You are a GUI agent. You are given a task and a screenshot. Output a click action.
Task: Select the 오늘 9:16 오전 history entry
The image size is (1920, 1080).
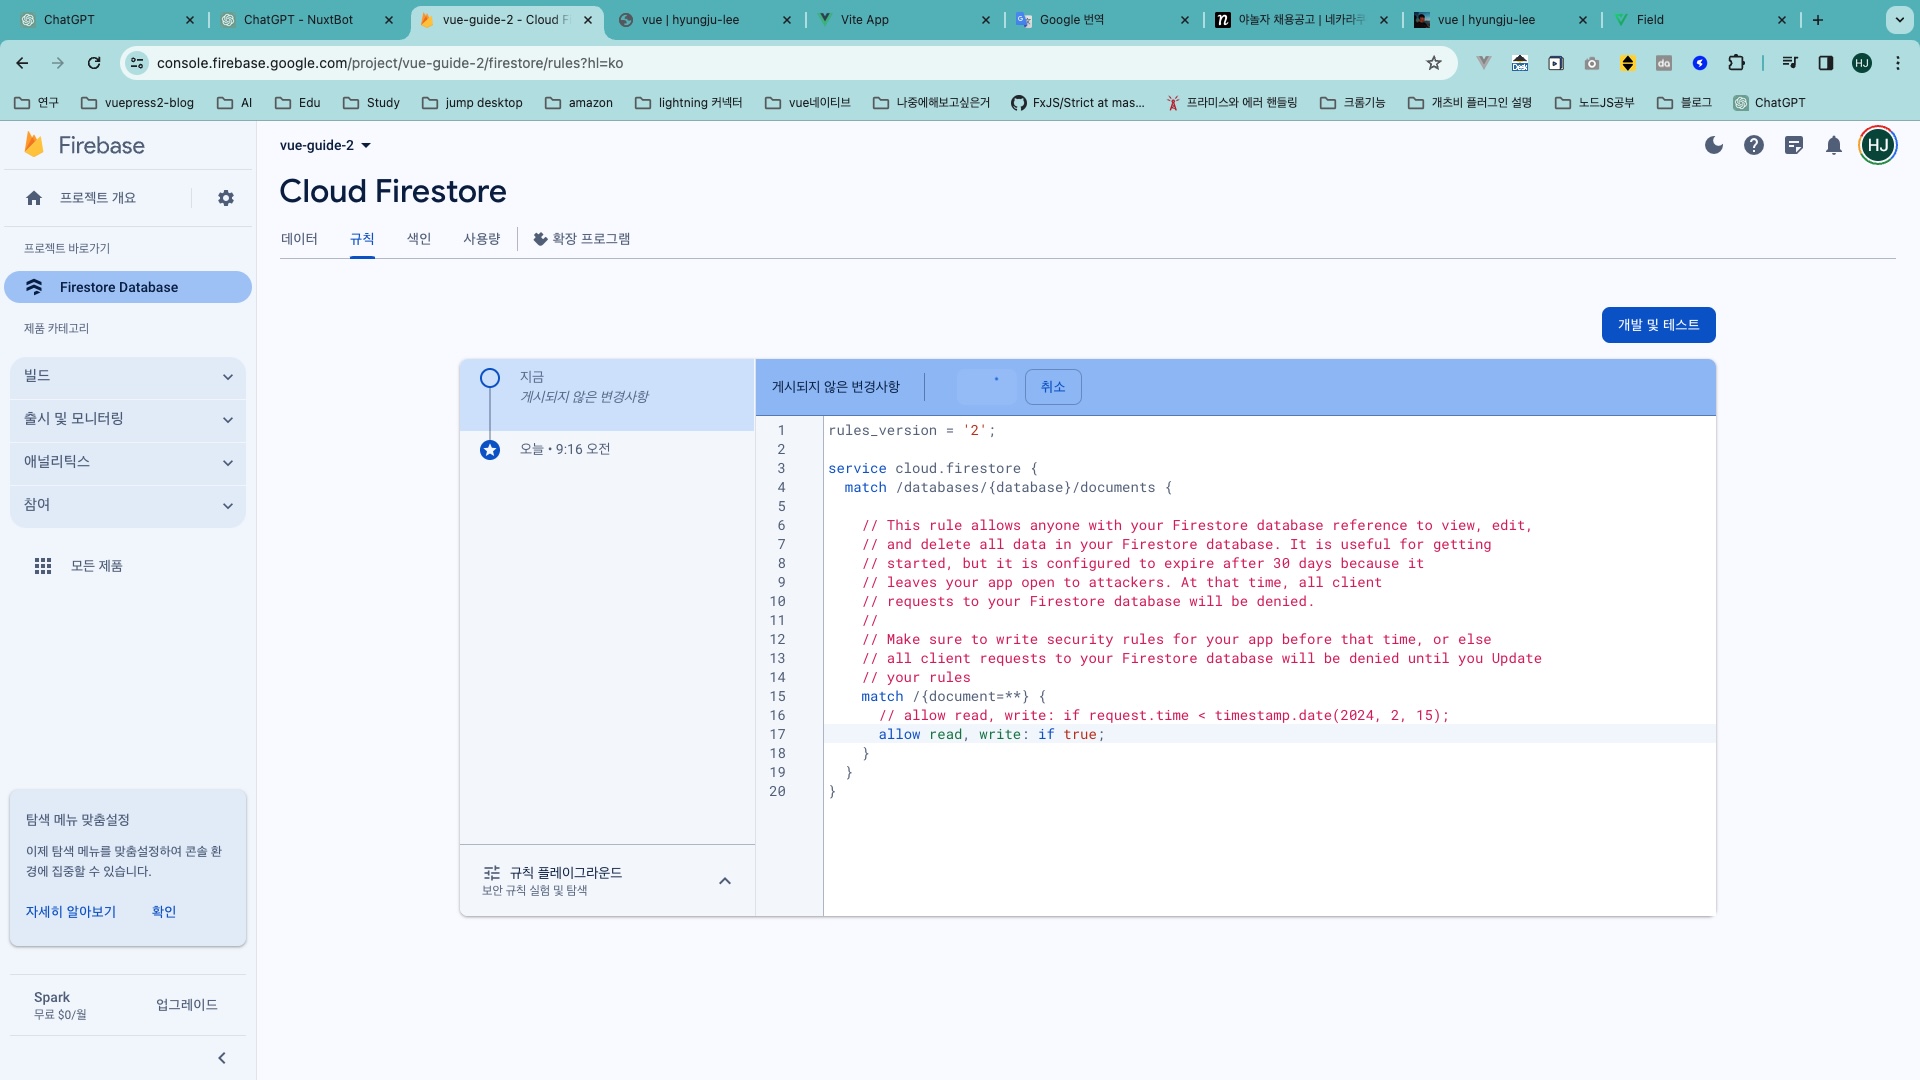click(x=607, y=449)
